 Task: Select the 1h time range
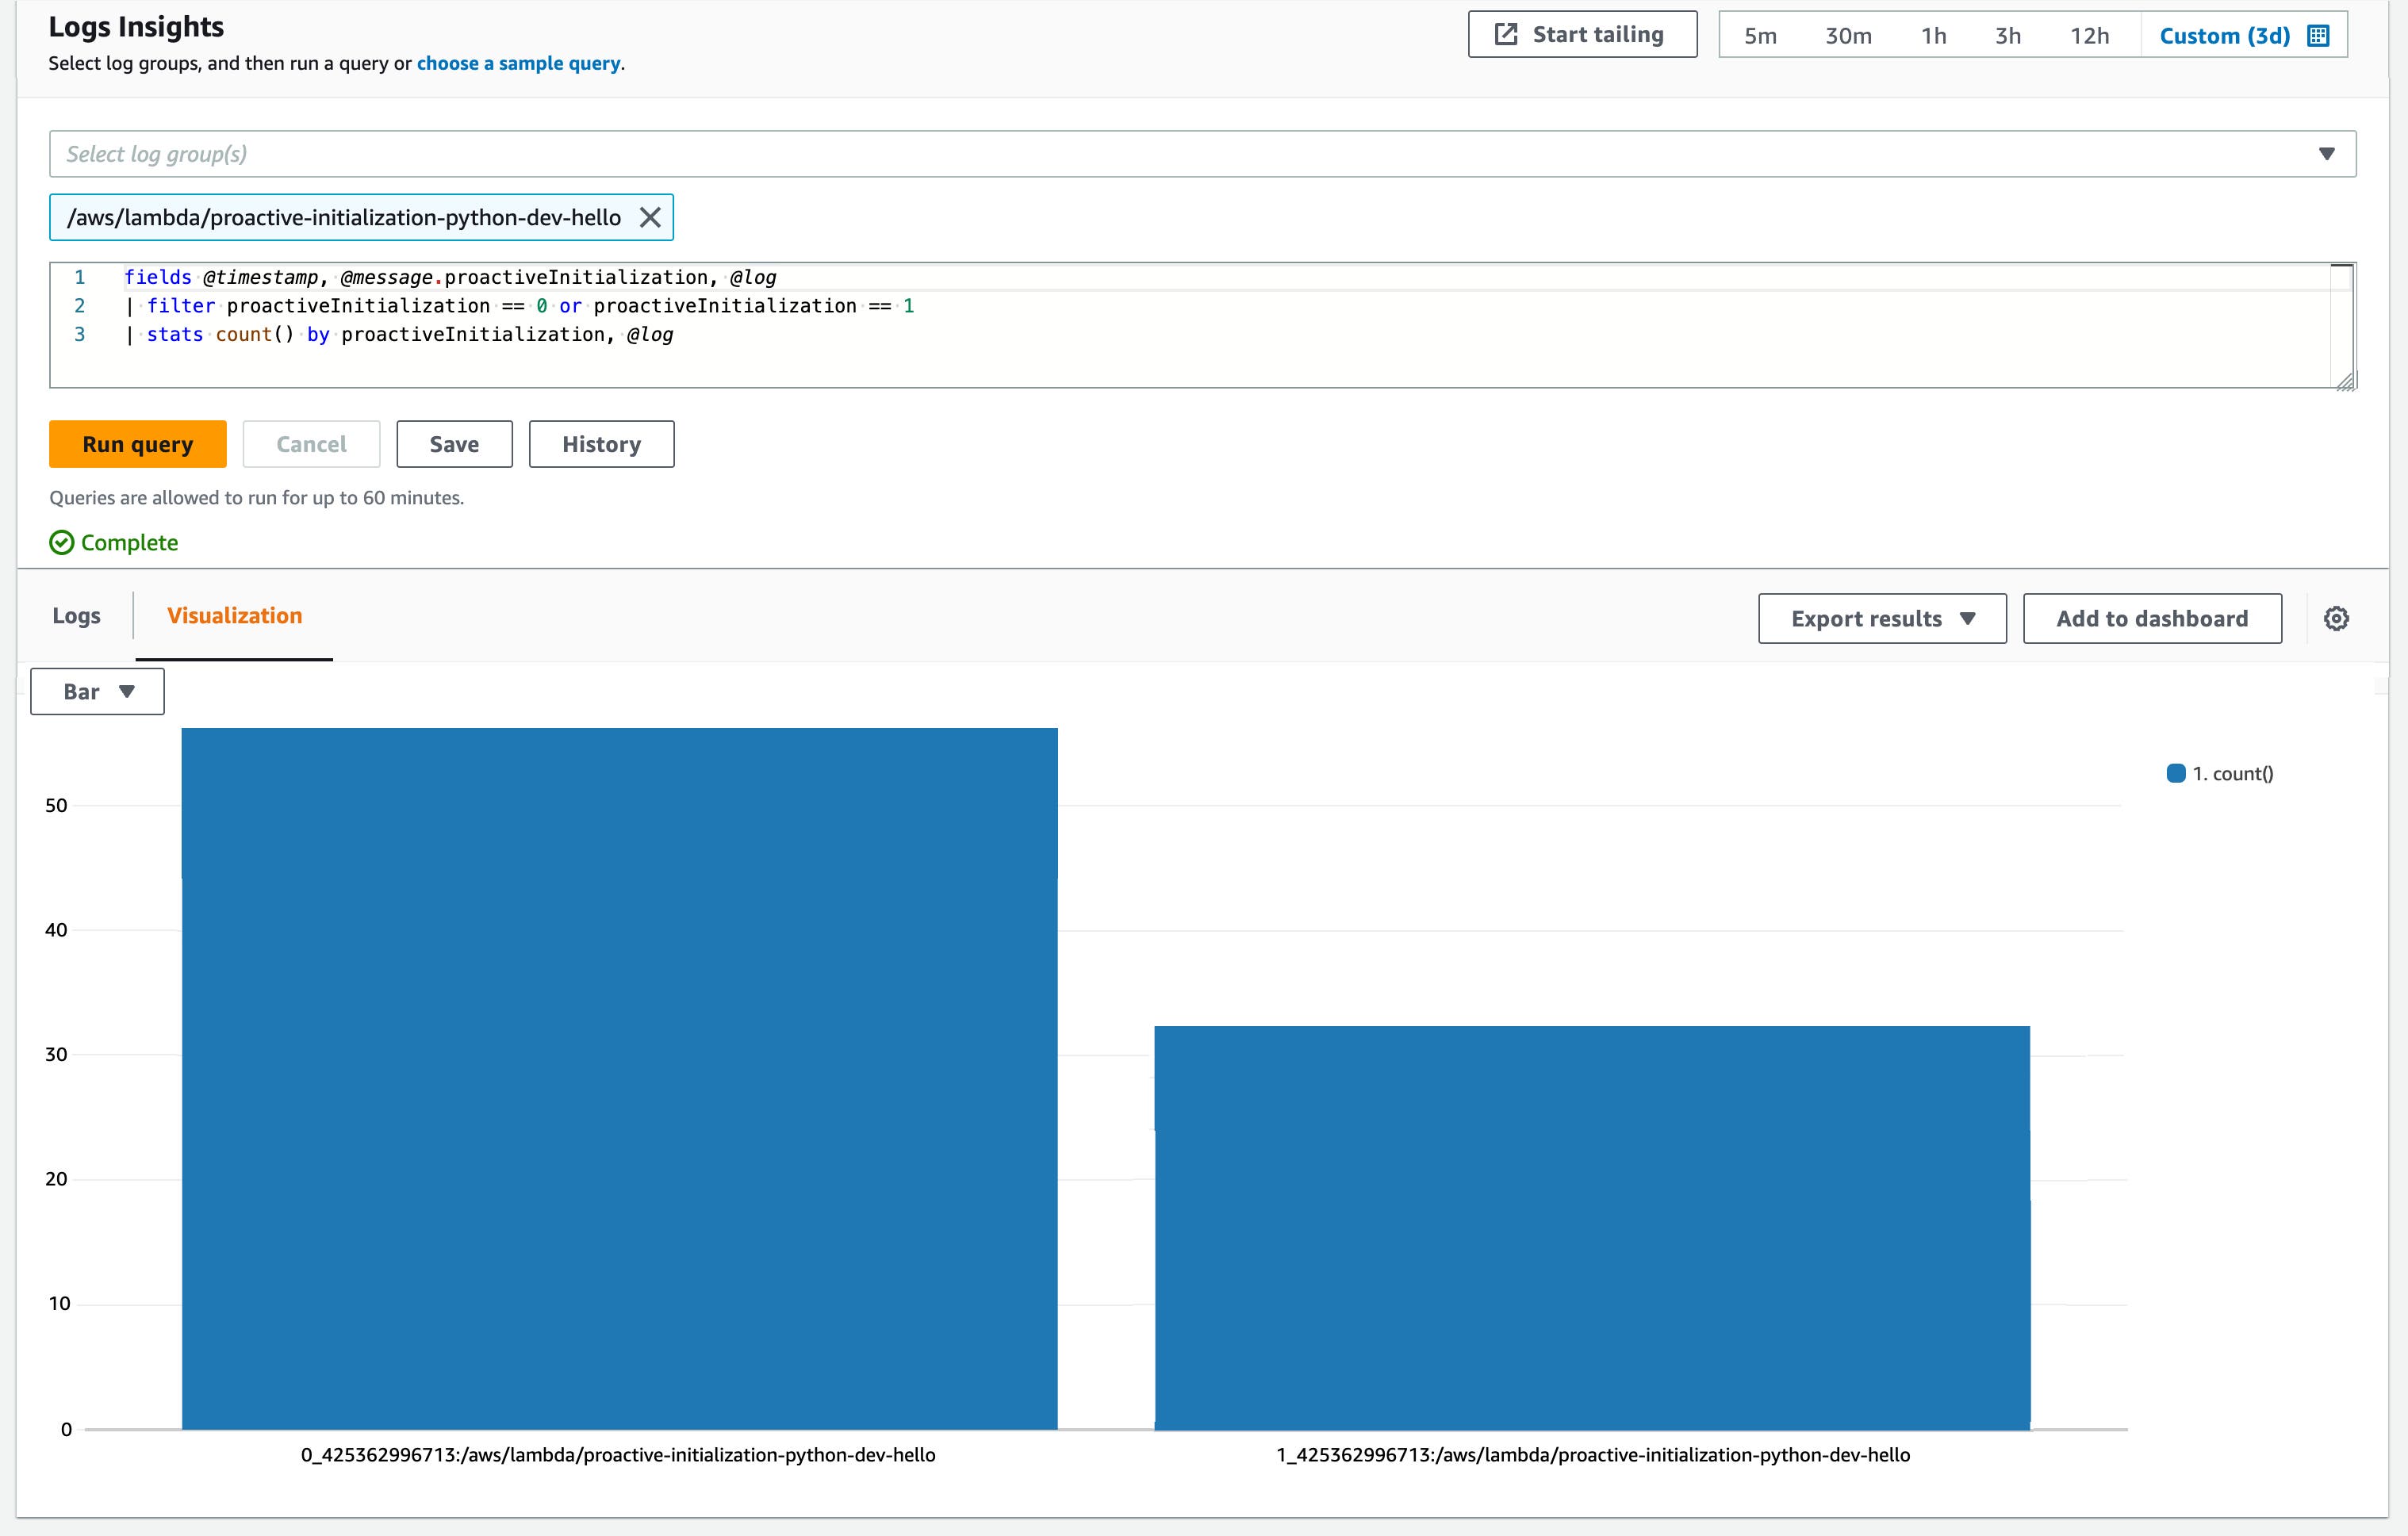click(x=1934, y=35)
